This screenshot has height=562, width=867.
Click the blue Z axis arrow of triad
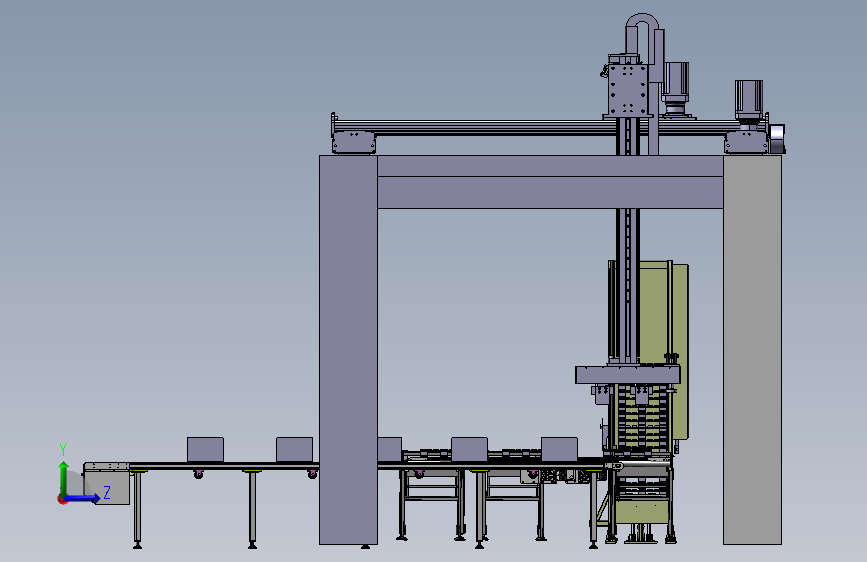(83, 498)
